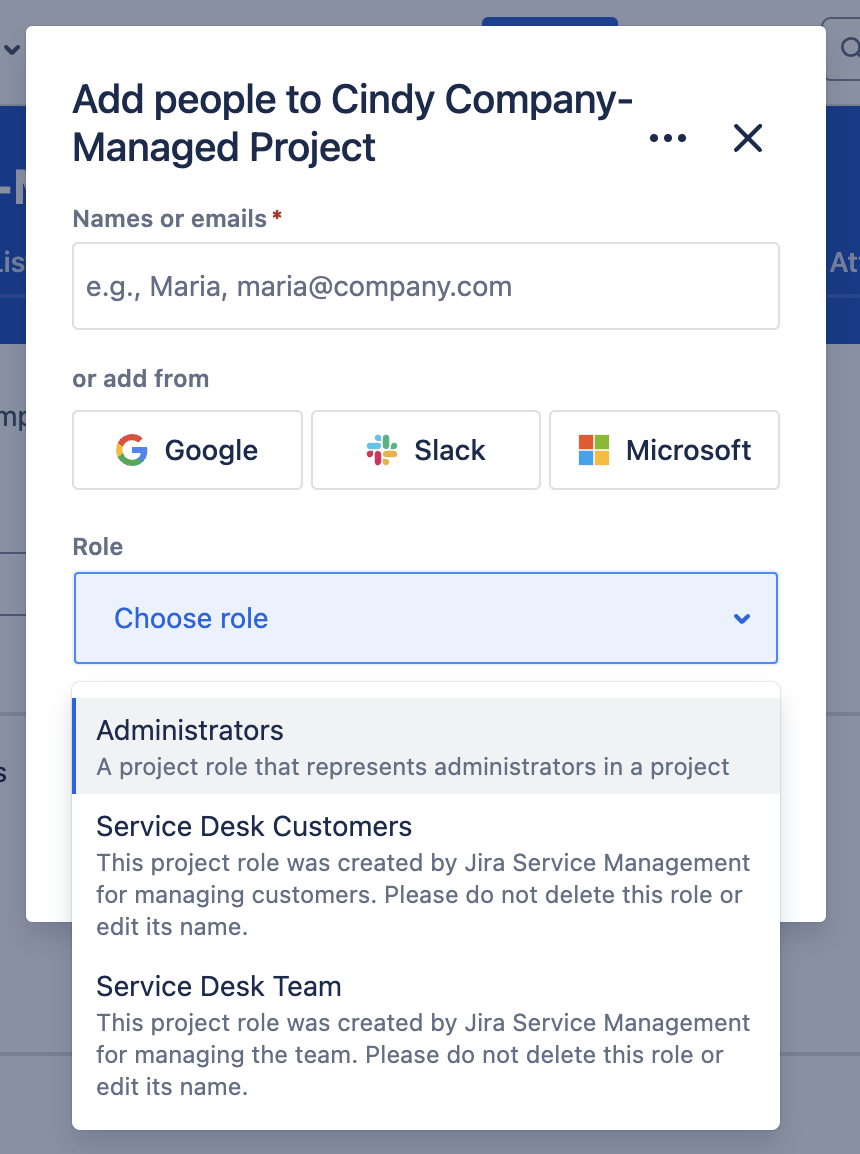
Task: Collapse the expanded role options list
Action: point(425,618)
